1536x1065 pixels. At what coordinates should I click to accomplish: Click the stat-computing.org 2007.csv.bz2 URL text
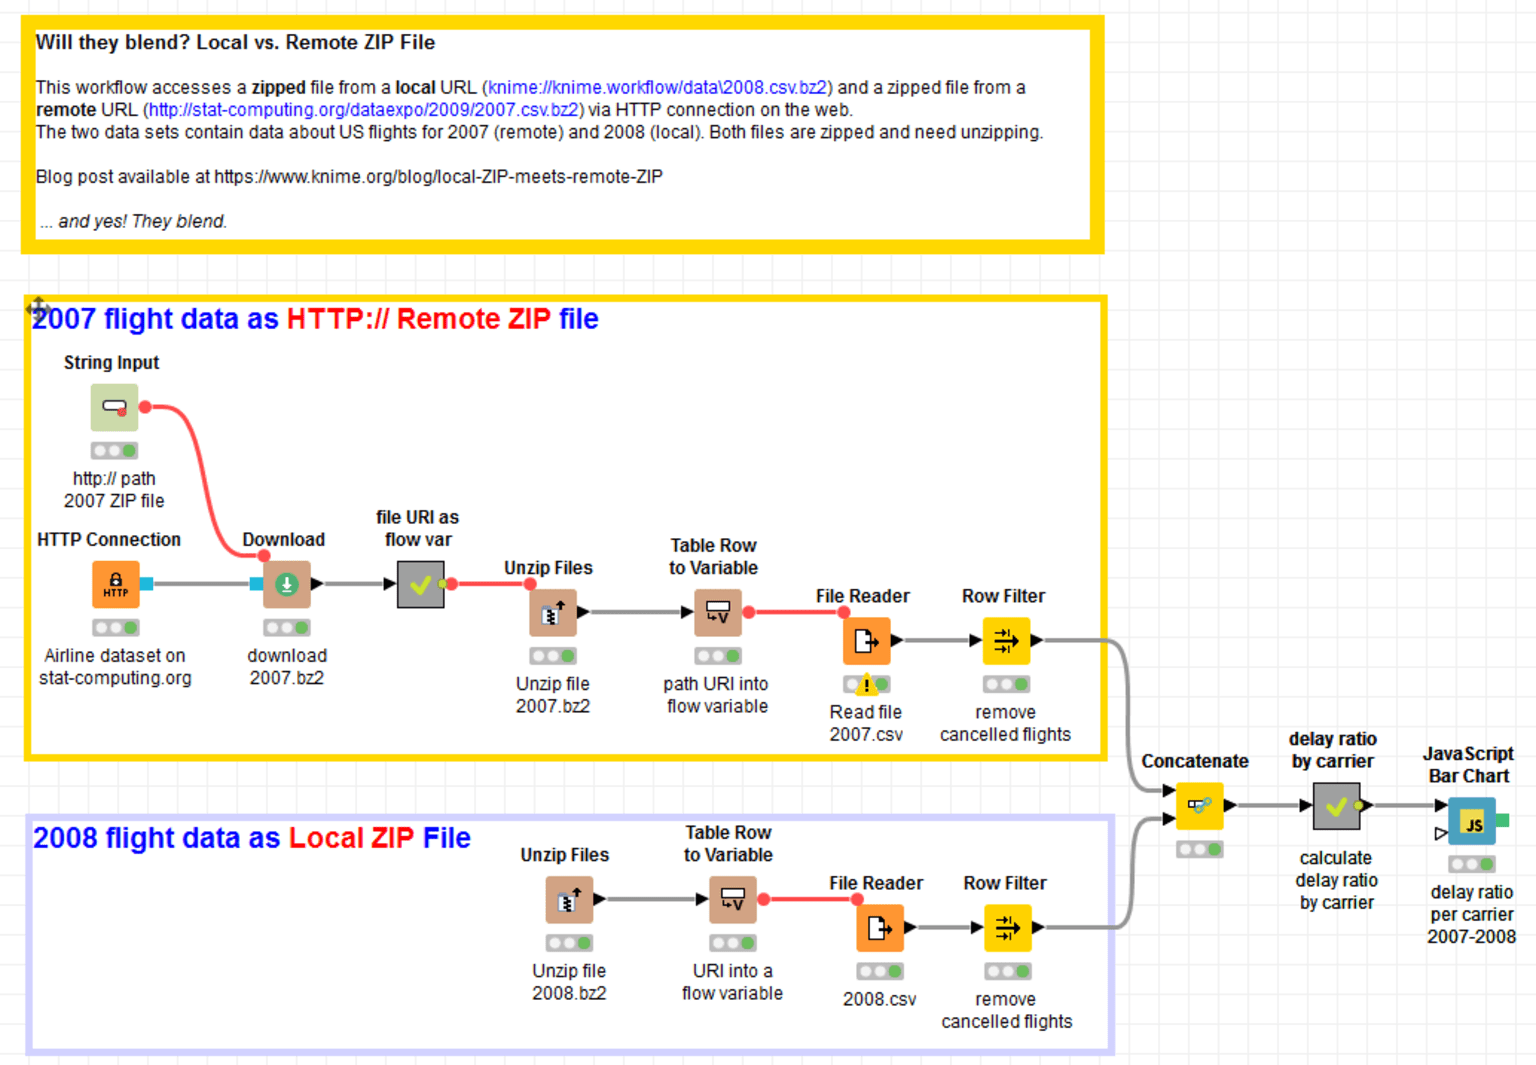tap(363, 110)
